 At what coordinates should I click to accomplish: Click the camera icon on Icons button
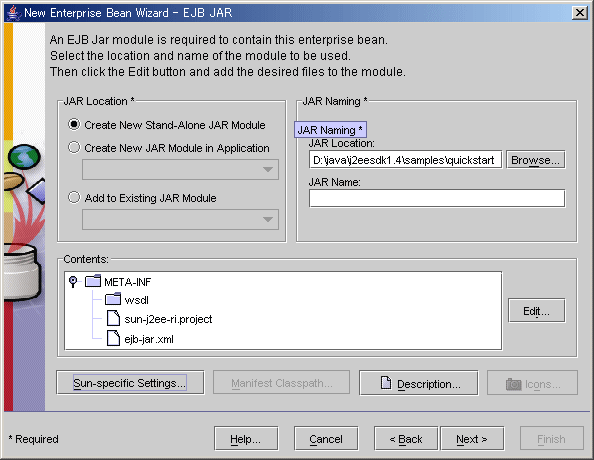513,384
